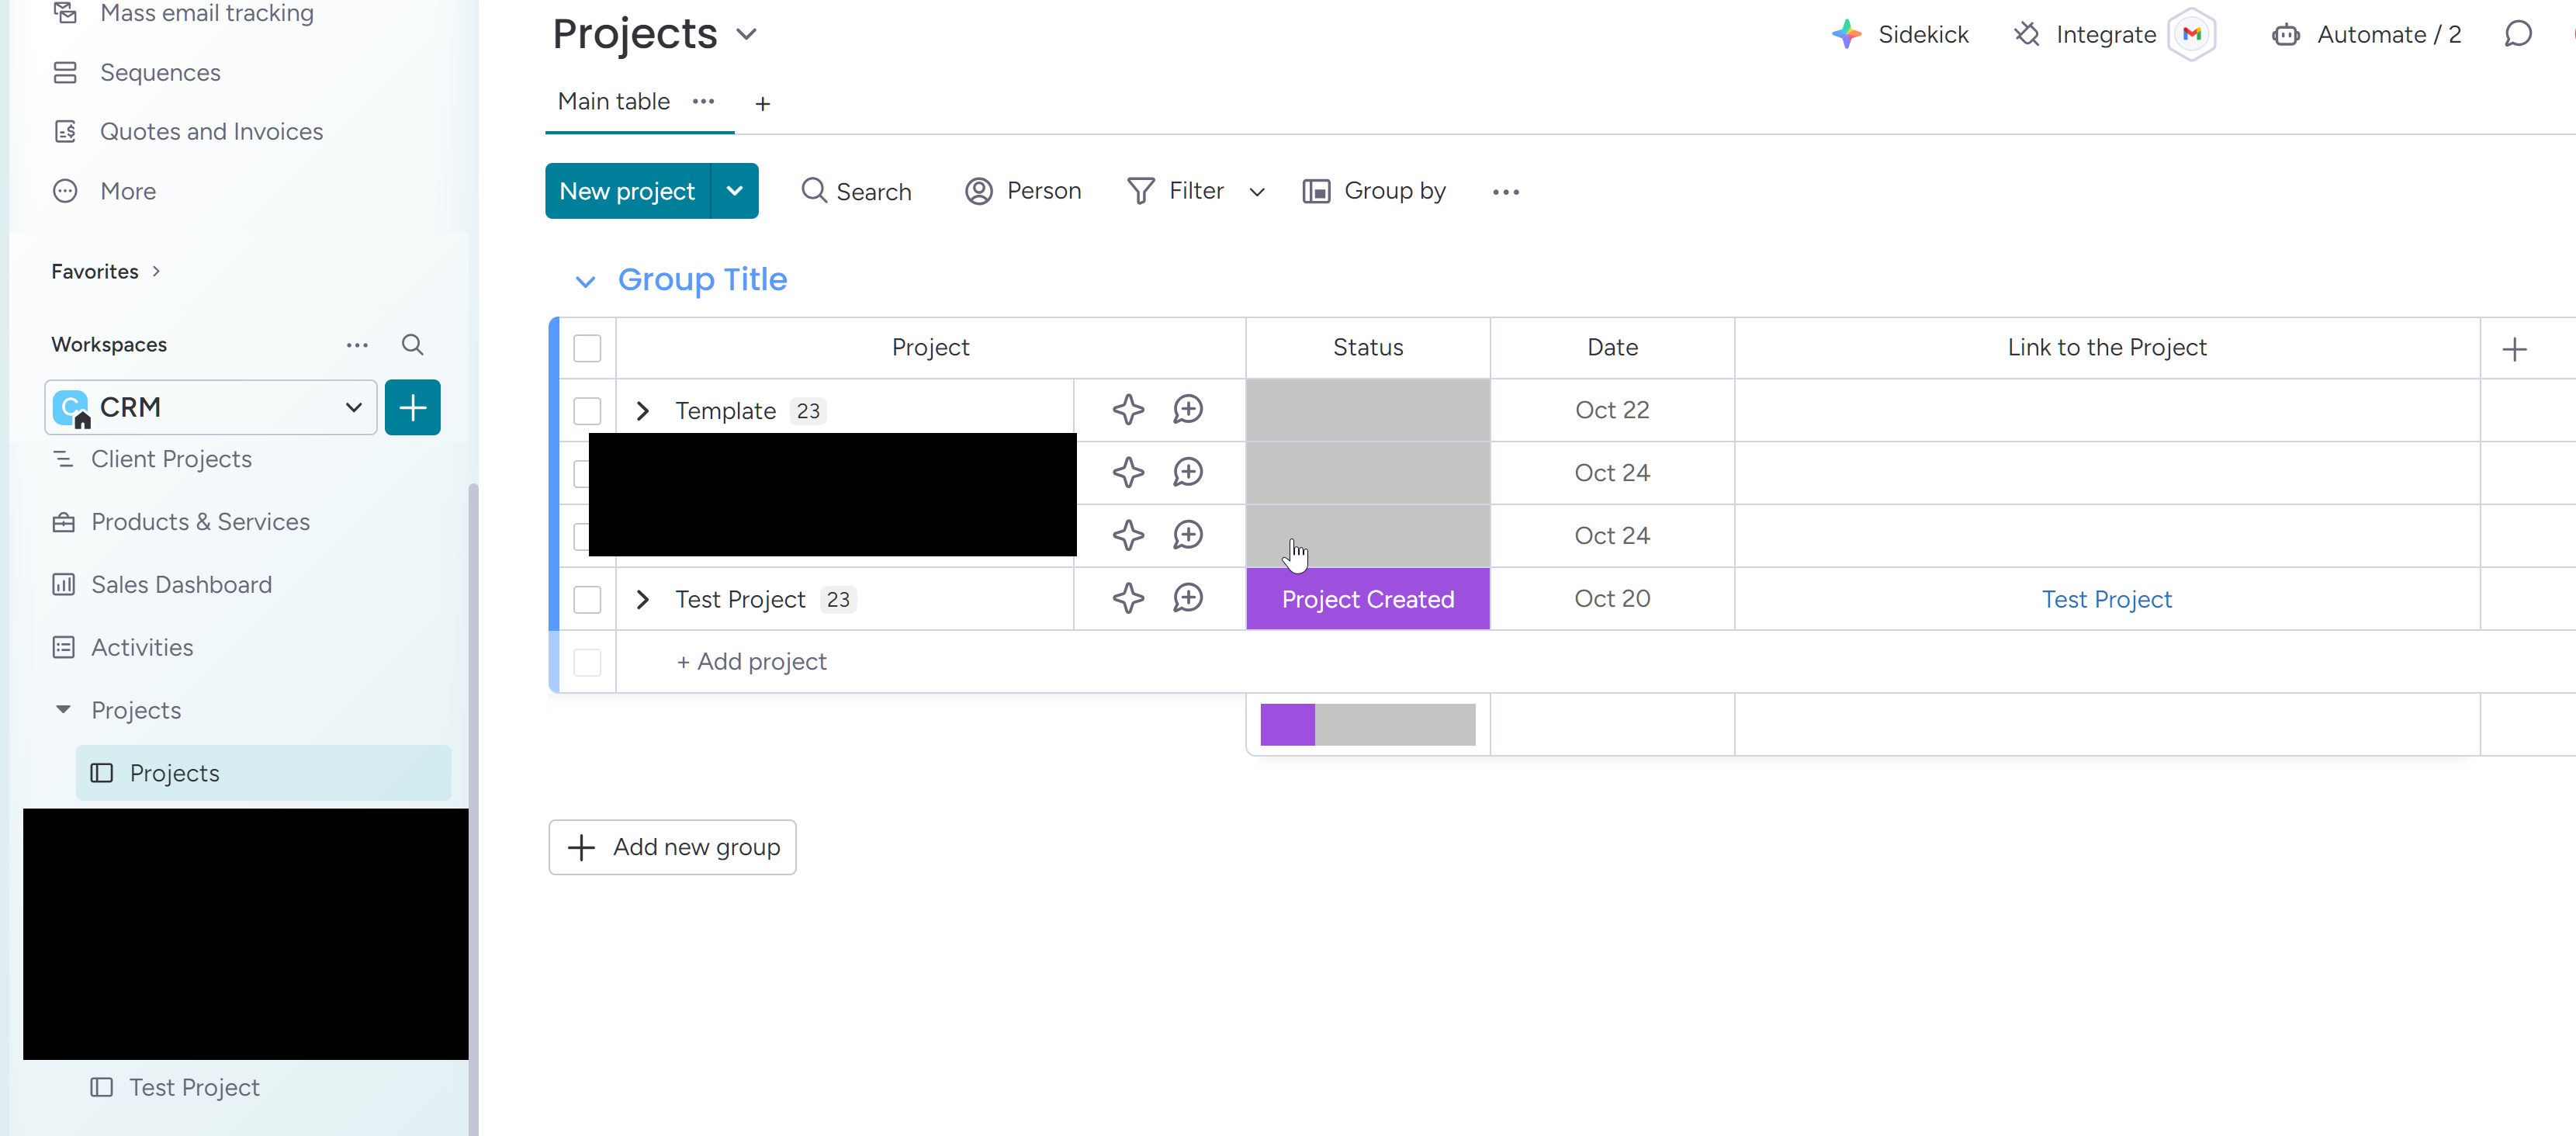This screenshot has width=2576, height=1136.
Task: Open toolbar more options ellipsis
Action: tap(1505, 191)
